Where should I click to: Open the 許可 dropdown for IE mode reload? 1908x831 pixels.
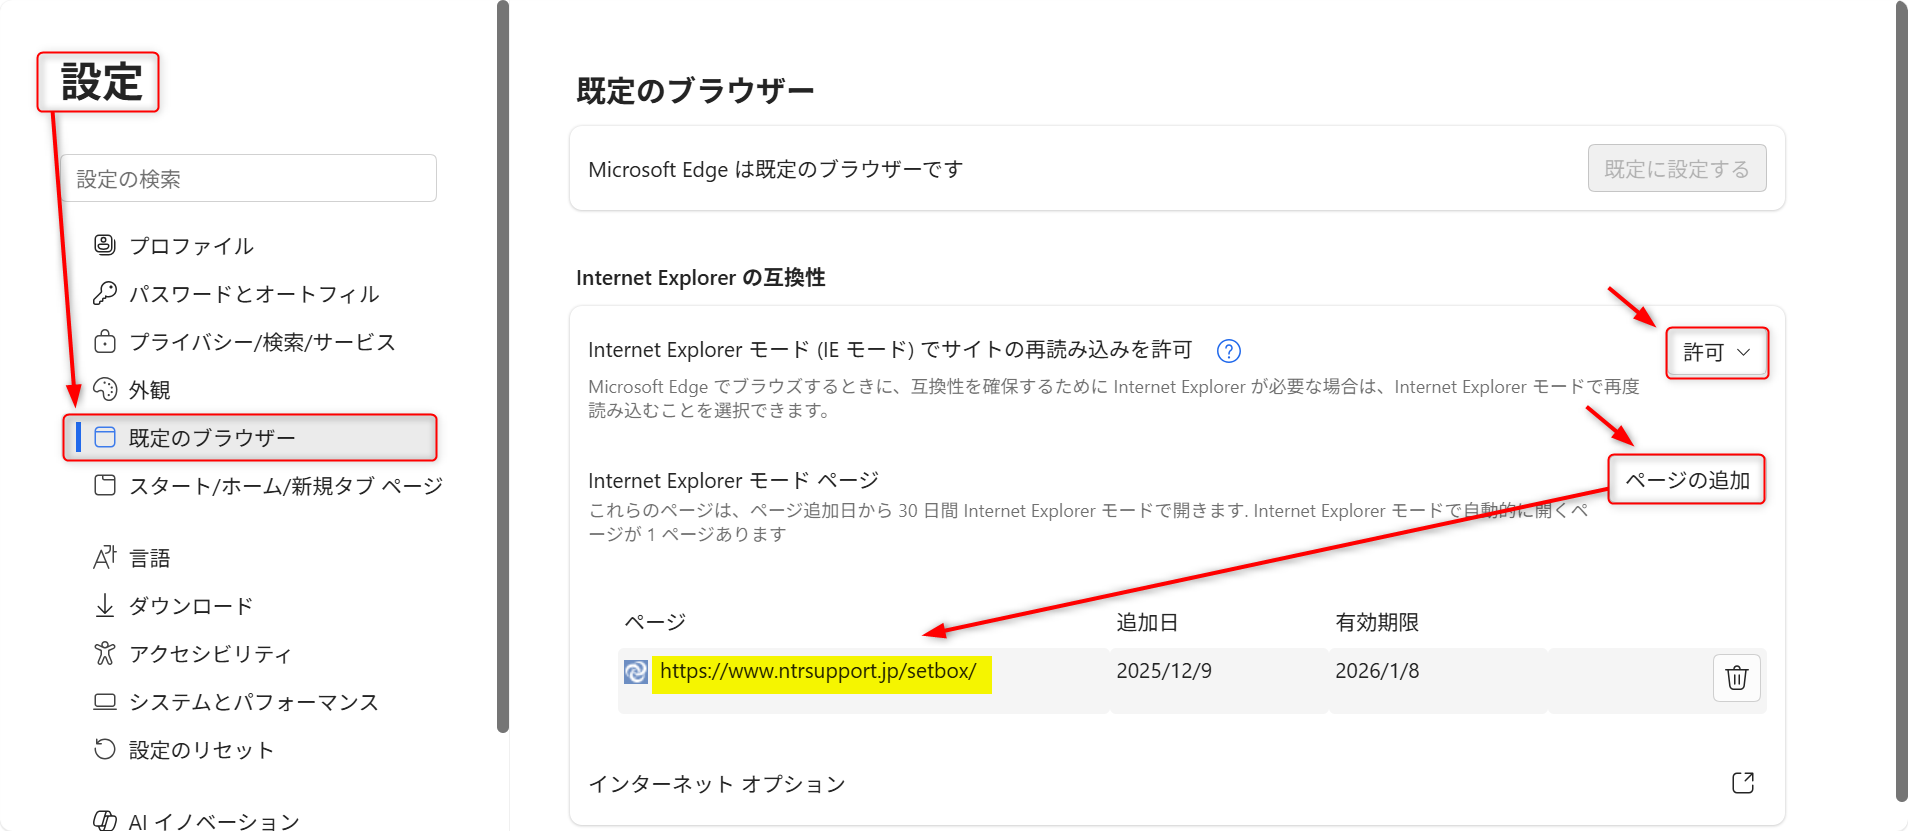1716,353
